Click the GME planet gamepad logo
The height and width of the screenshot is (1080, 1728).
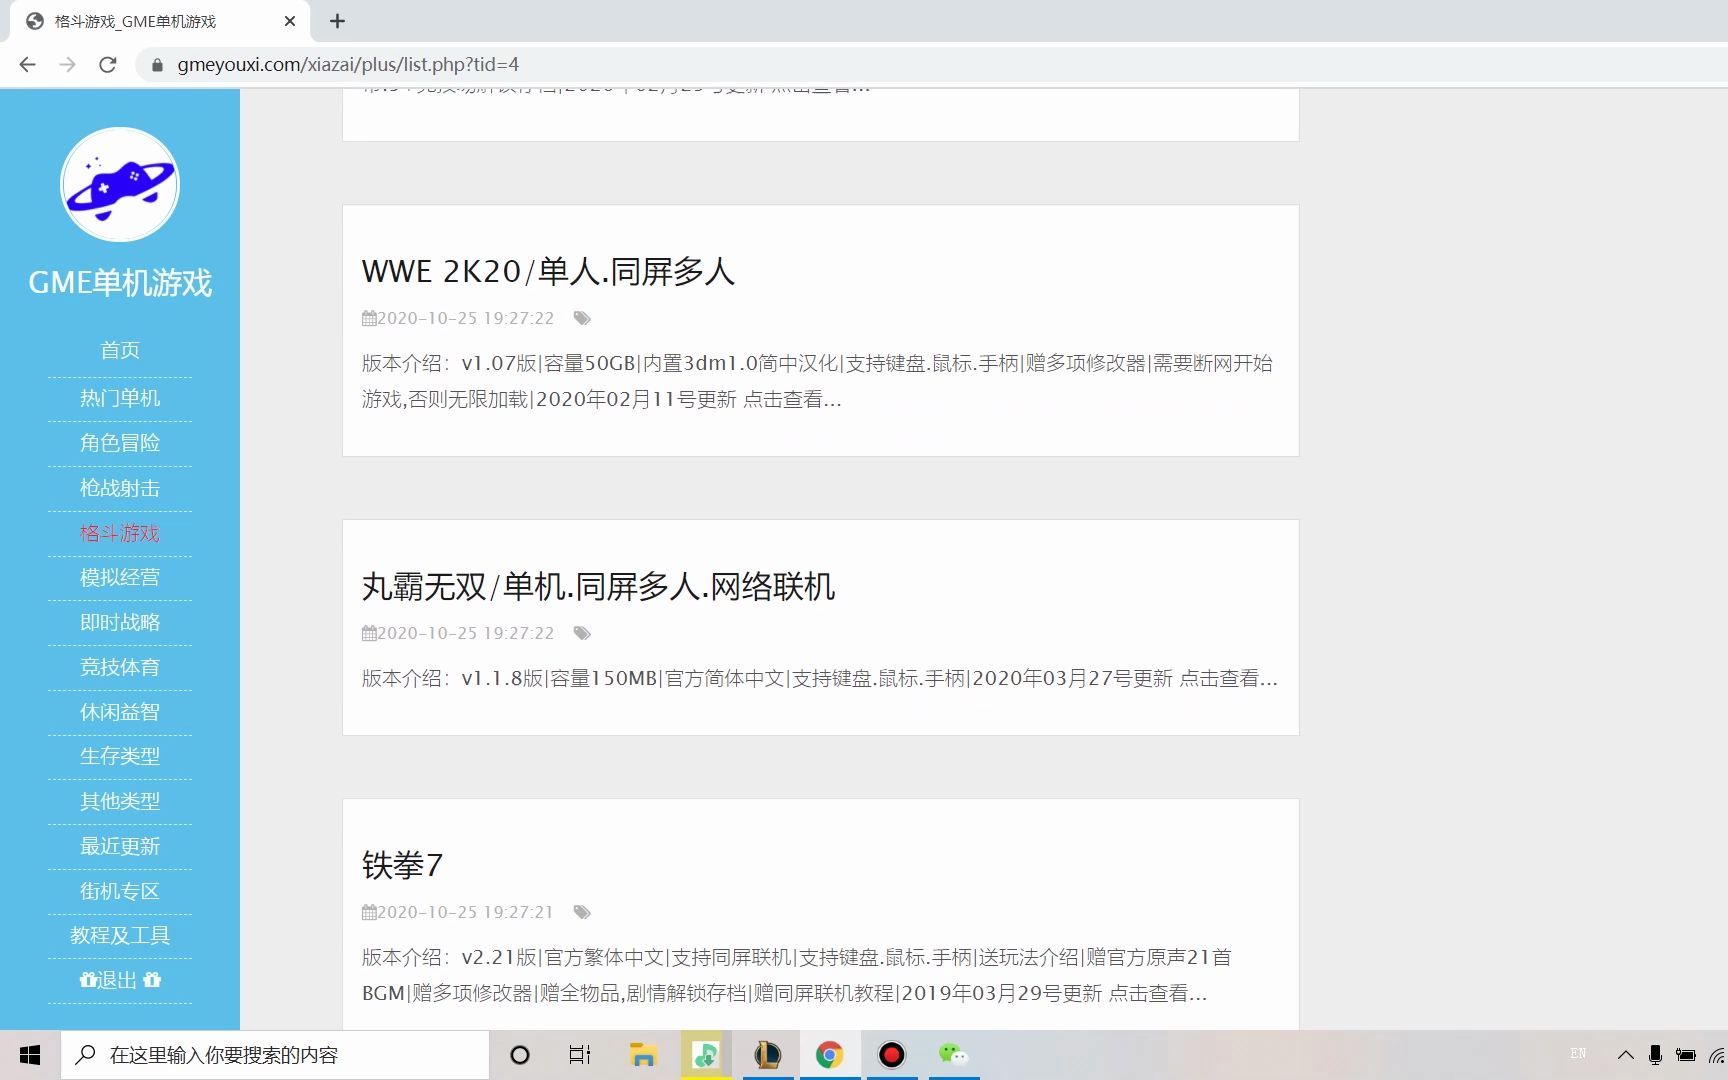(x=120, y=185)
